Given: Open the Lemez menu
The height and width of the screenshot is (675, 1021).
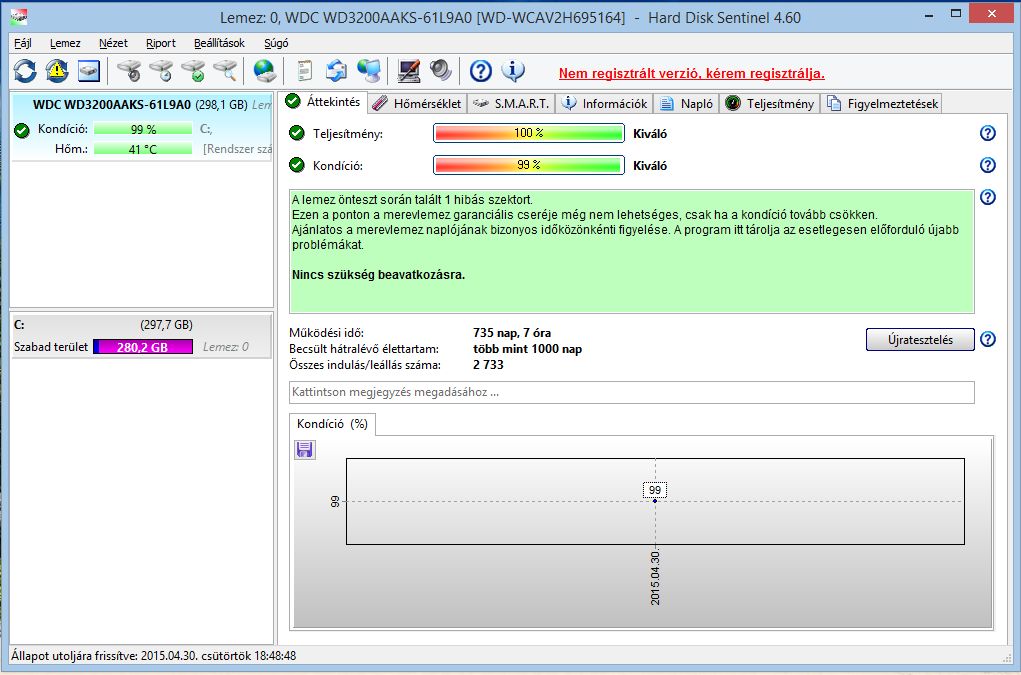Looking at the screenshot, I should 65,43.
